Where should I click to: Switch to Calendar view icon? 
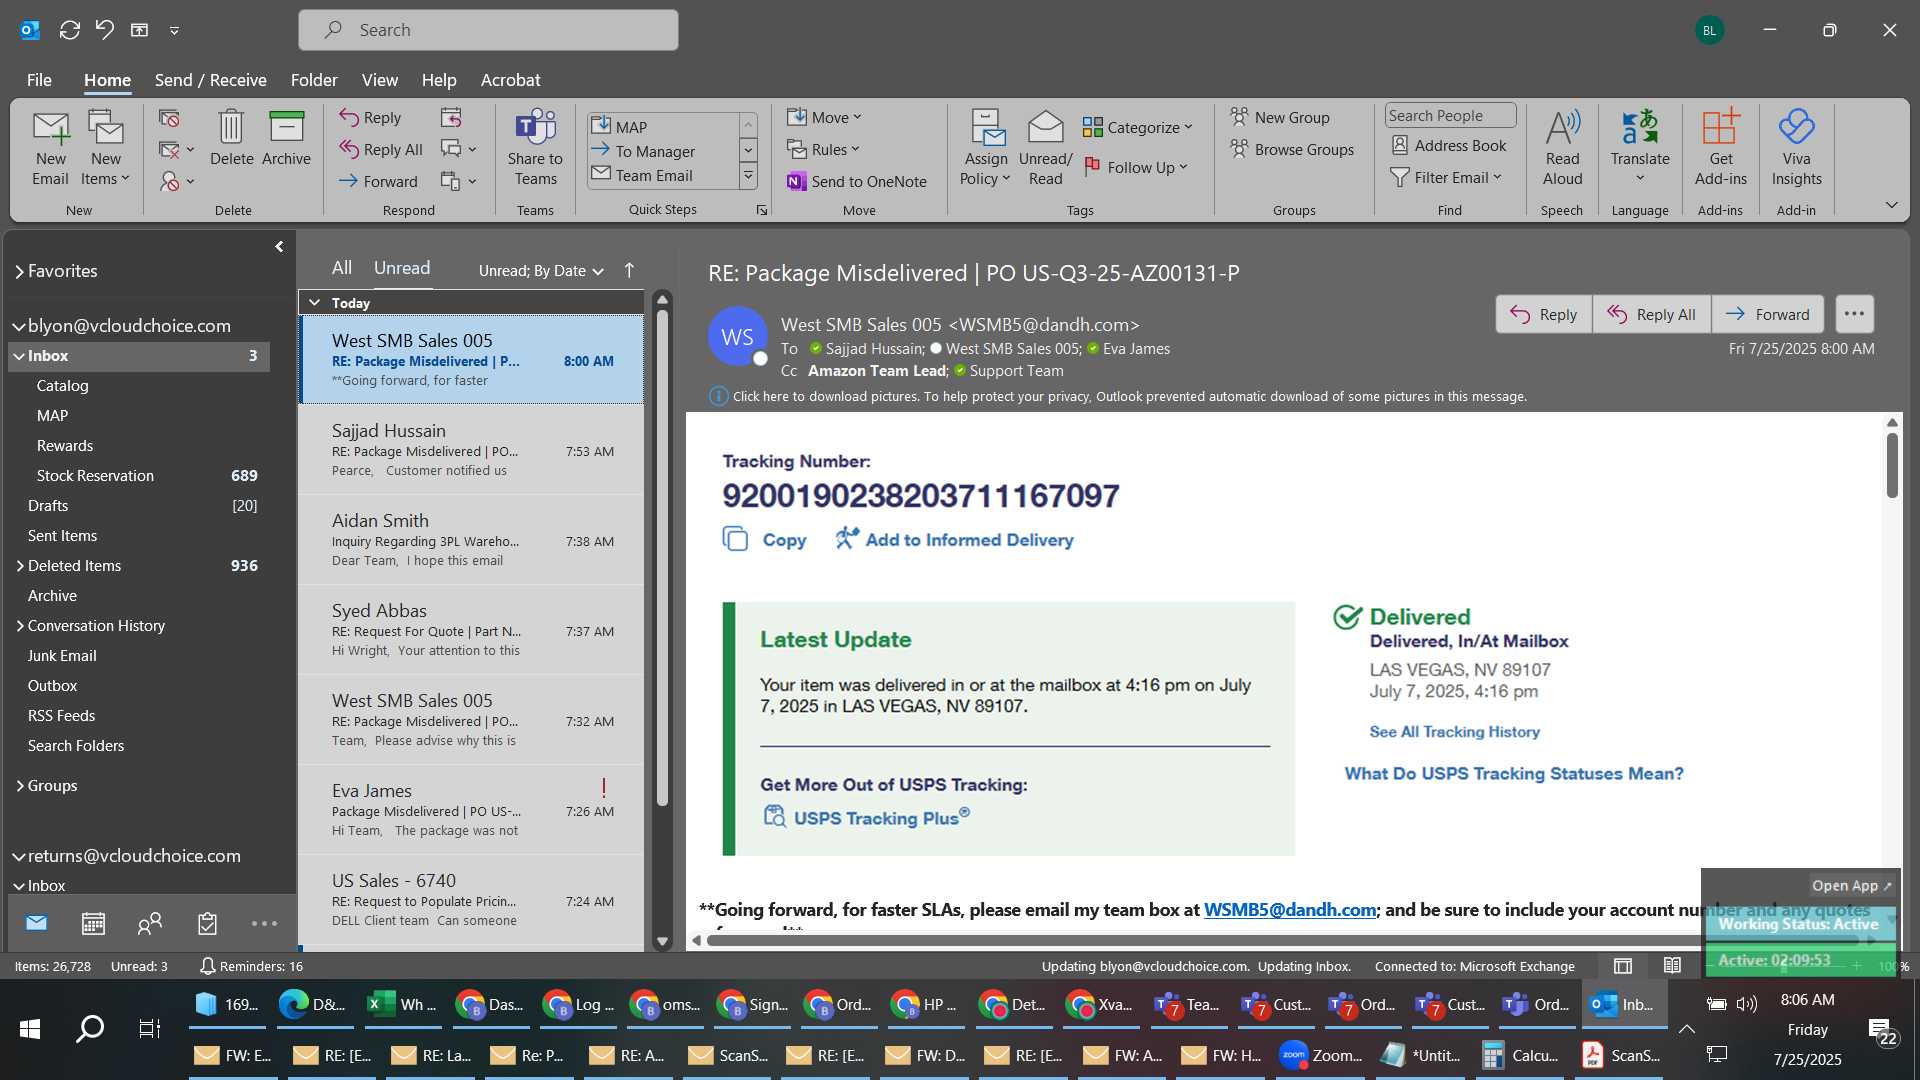coord(93,923)
